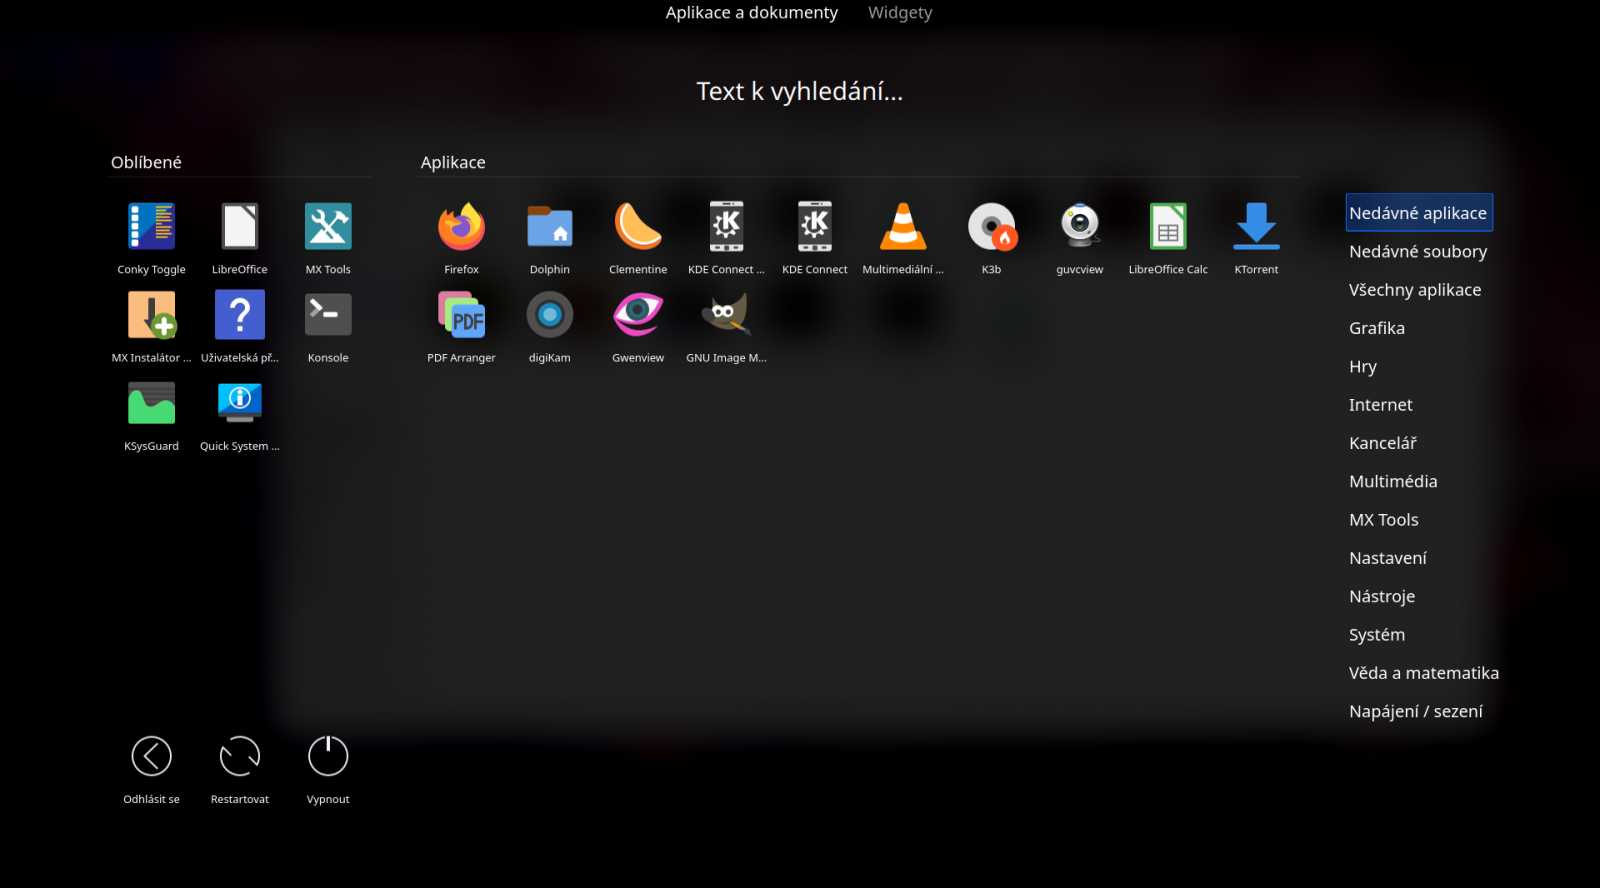Image resolution: width=1600 pixels, height=888 pixels.
Task: Open the Gwenview image viewer
Action: 638,326
